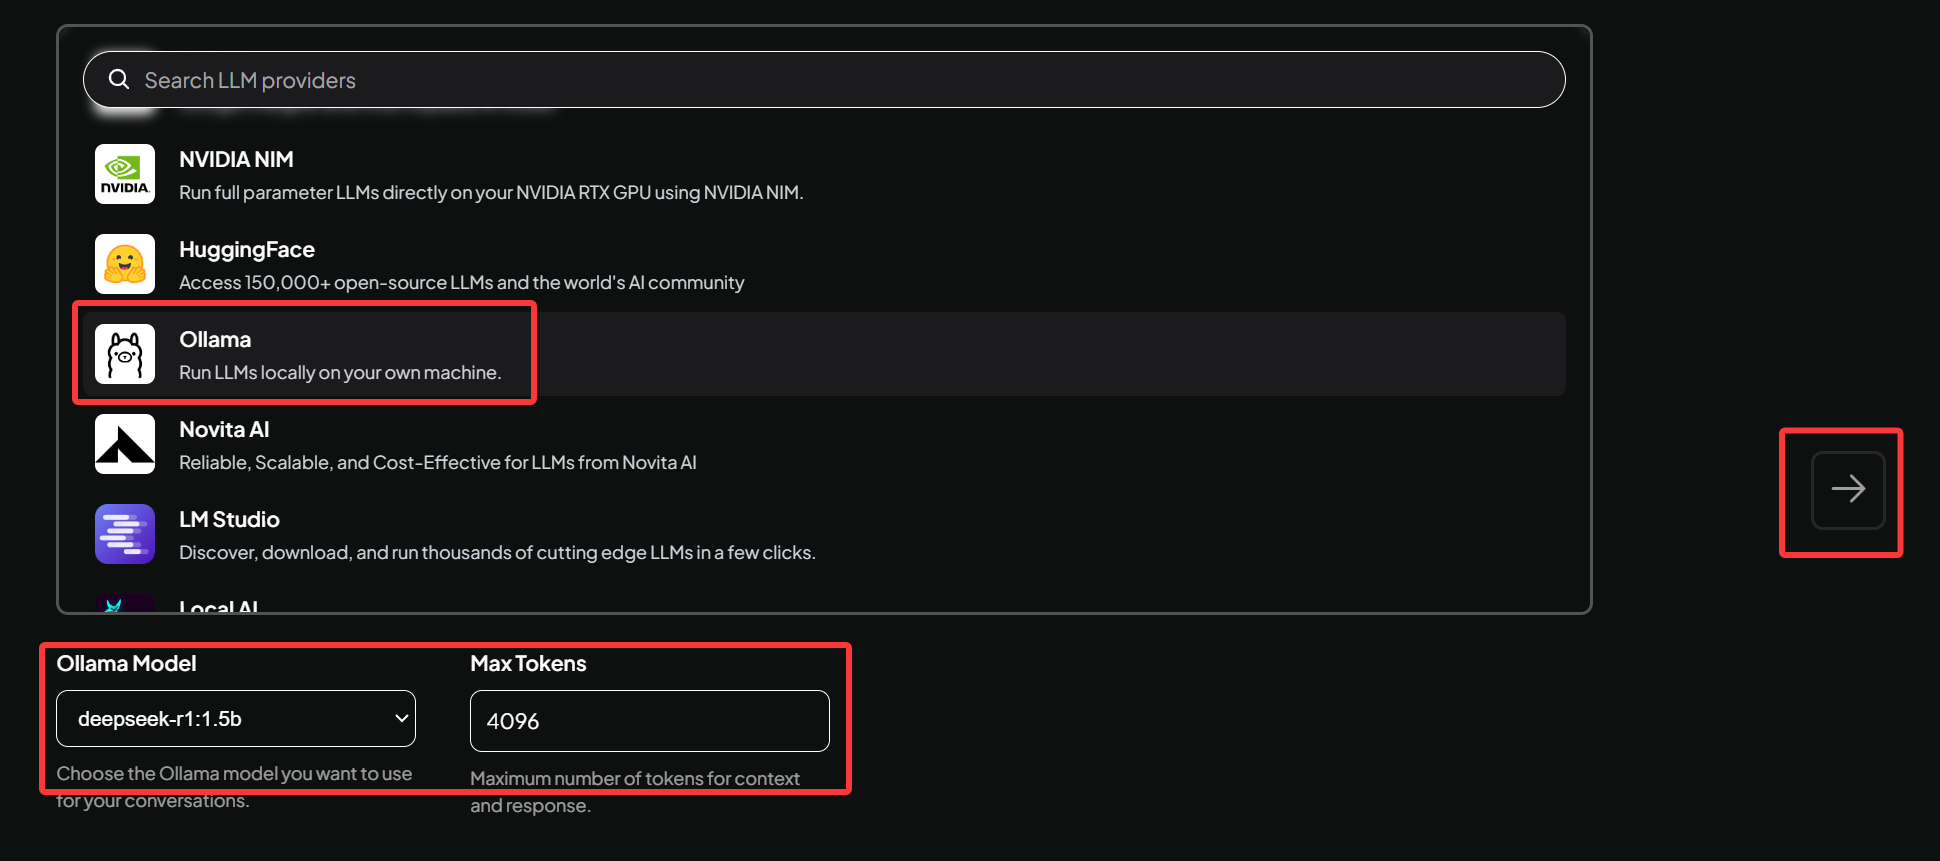
Task: Select Novita AI provider title
Action: click(224, 429)
